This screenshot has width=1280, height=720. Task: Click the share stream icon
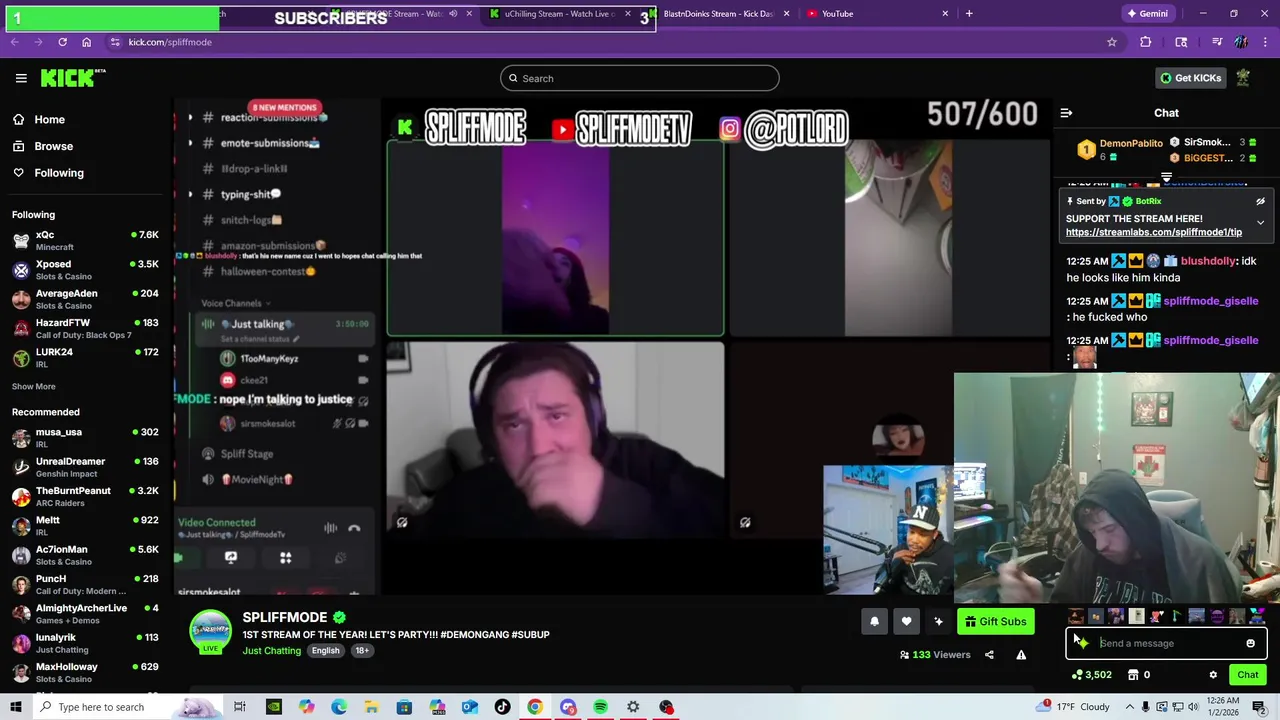[989, 655]
